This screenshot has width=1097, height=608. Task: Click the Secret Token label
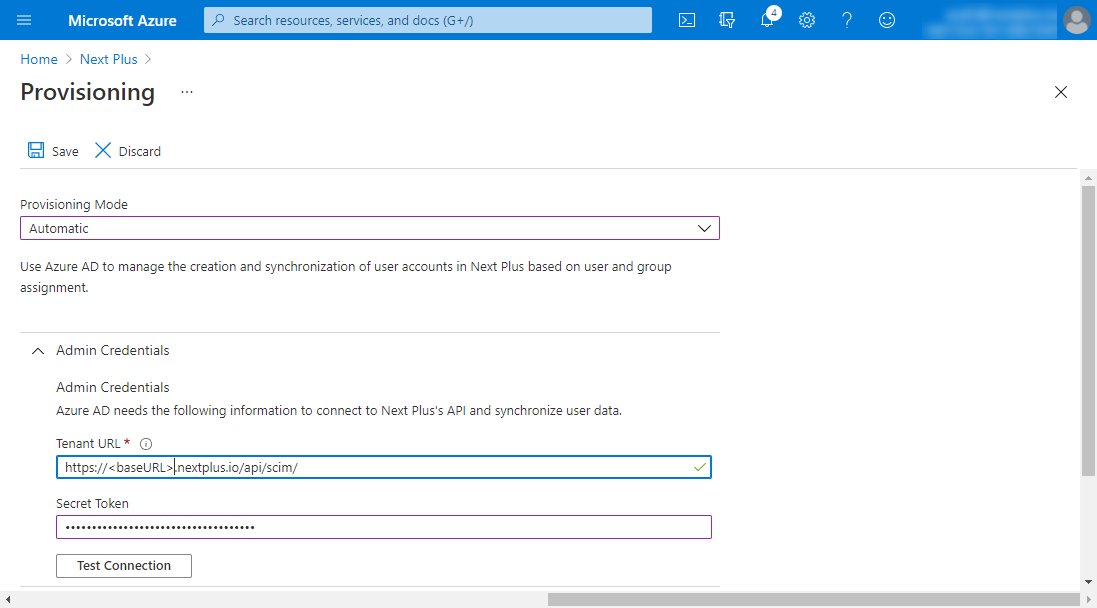92,504
